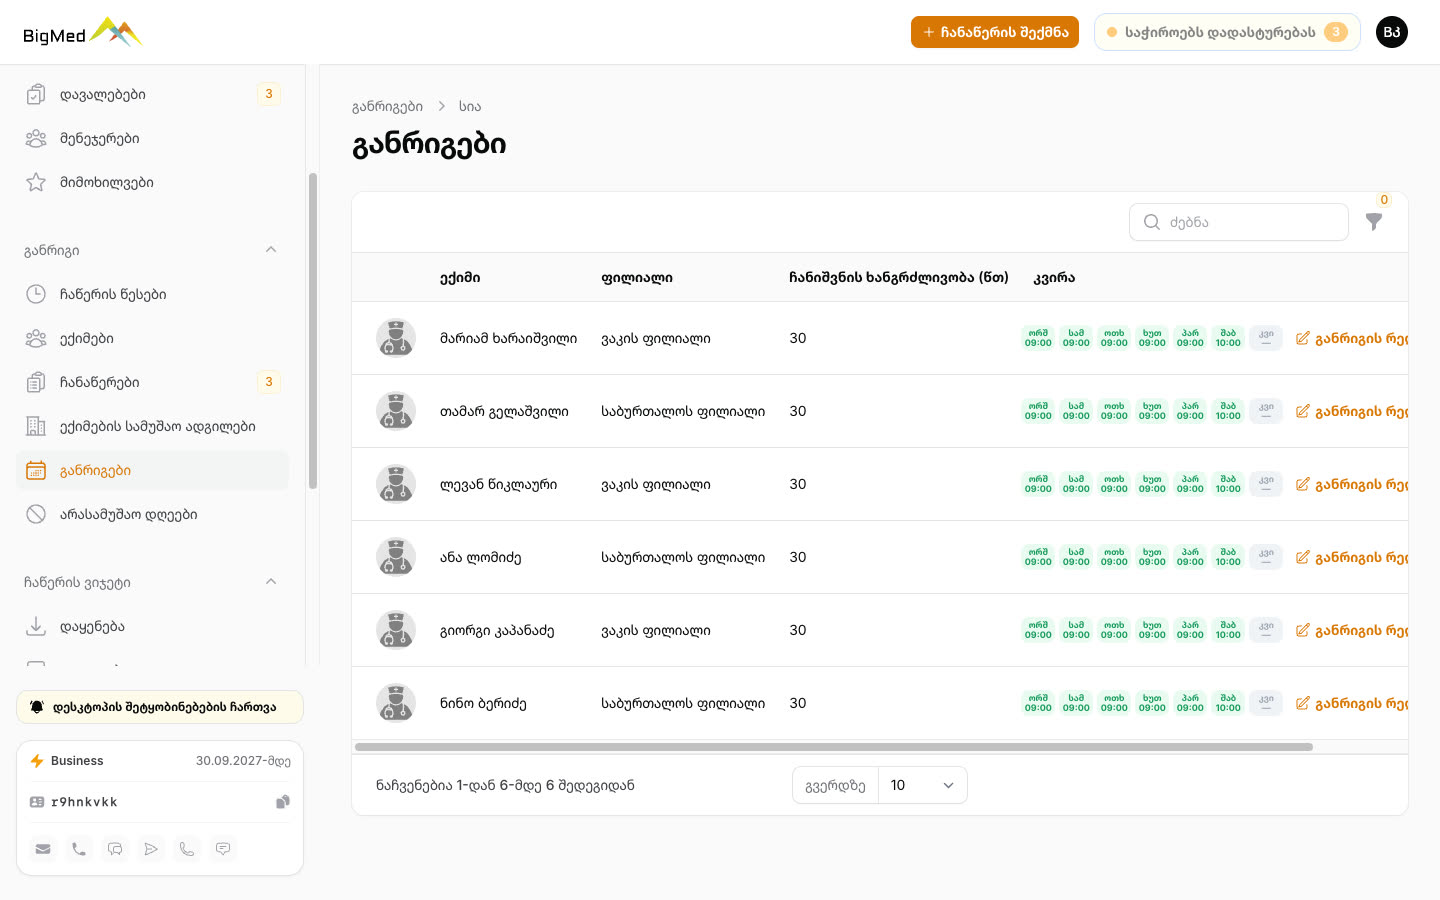
Task: Open the filter funnel icon
Action: pyautogui.click(x=1374, y=222)
